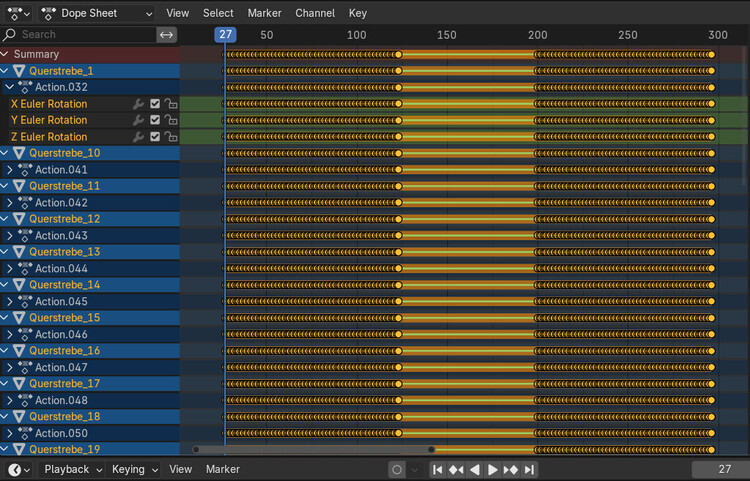Toggle the channel filter swap arrows icon
The width and height of the screenshot is (750, 481).
tap(166, 34)
